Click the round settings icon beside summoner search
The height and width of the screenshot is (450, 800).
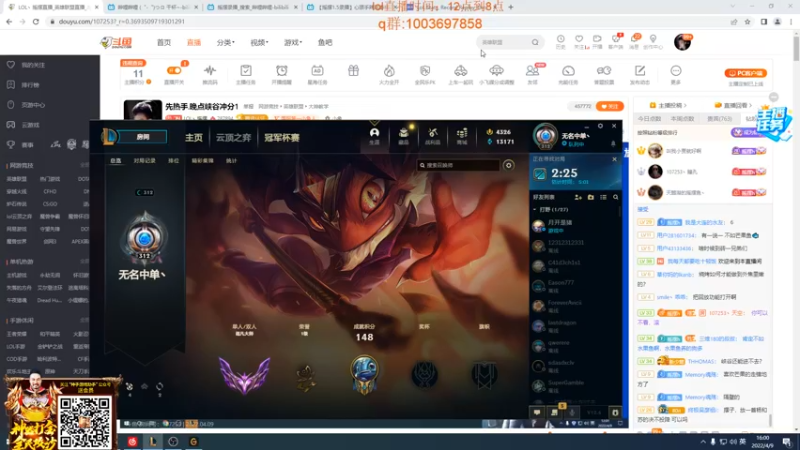[x=509, y=165]
